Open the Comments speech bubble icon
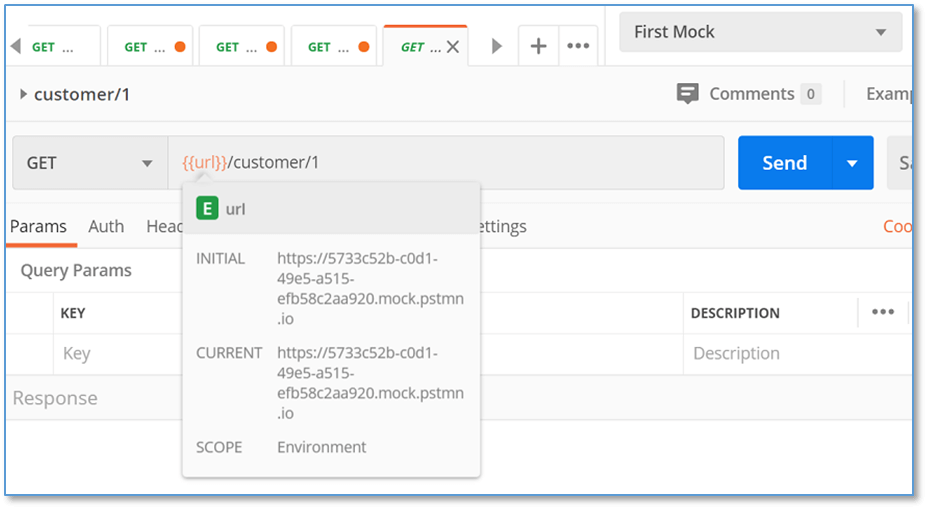This screenshot has width=927, height=509. tap(687, 93)
